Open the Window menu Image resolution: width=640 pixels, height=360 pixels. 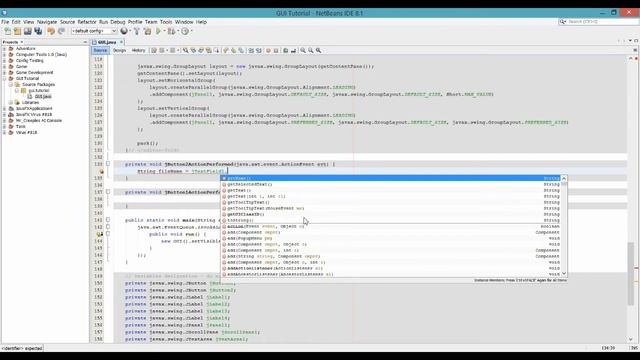coord(184,22)
